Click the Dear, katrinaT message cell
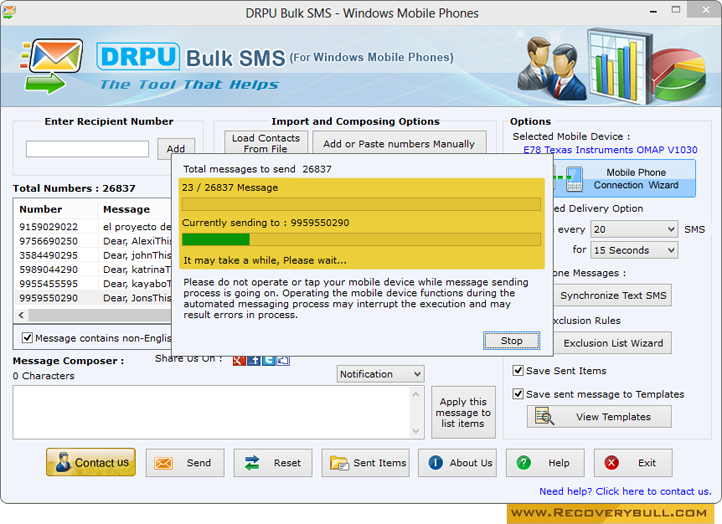The image size is (722, 524). pos(137,269)
